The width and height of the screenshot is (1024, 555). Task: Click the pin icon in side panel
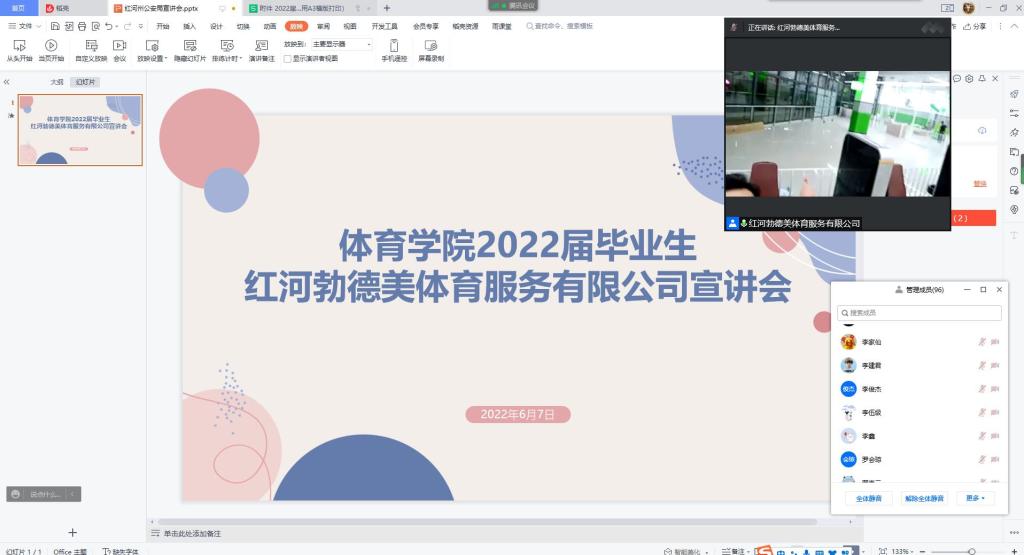click(x=982, y=78)
